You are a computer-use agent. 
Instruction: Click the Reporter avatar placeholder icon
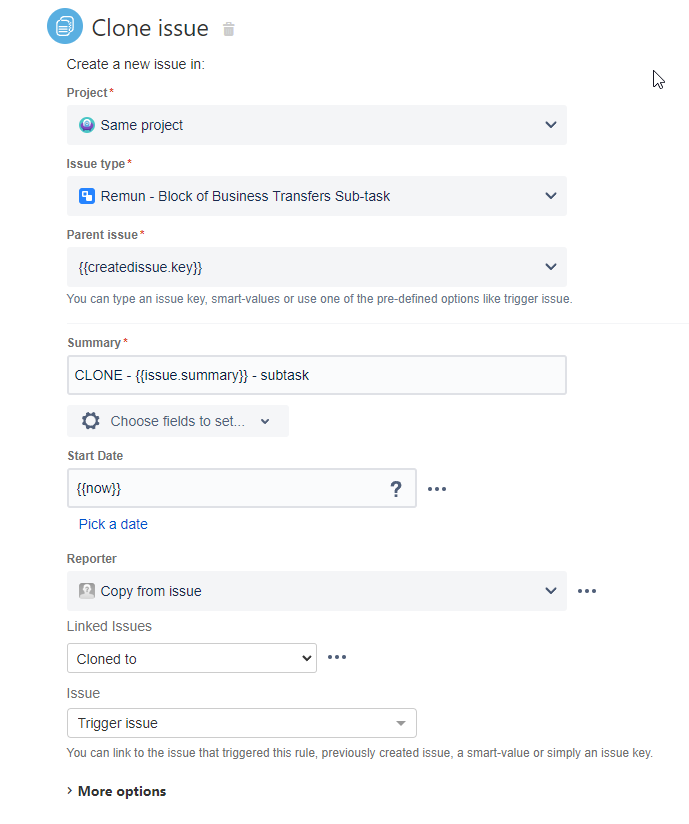87,591
